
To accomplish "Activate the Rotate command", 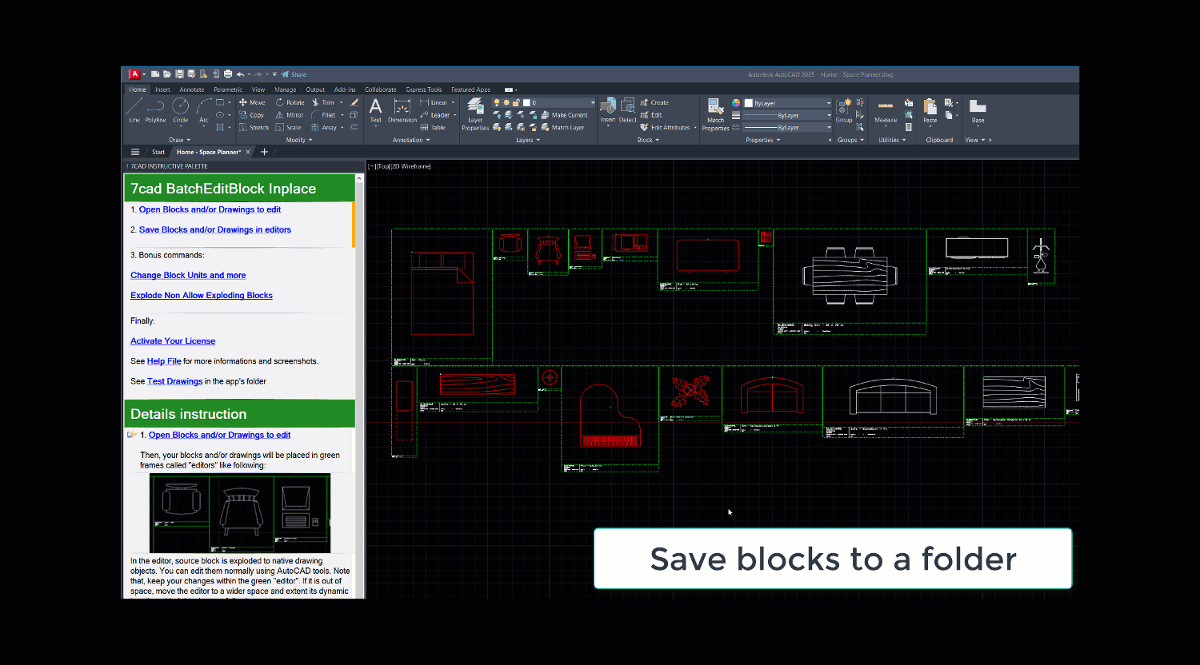I will coord(290,102).
